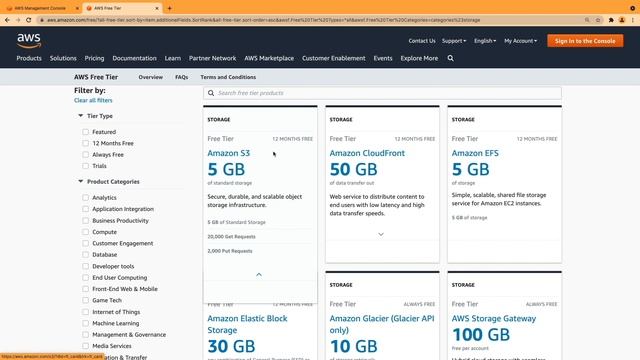
Task: Check the Analytics category
Action: pyautogui.click(x=85, y=198)
